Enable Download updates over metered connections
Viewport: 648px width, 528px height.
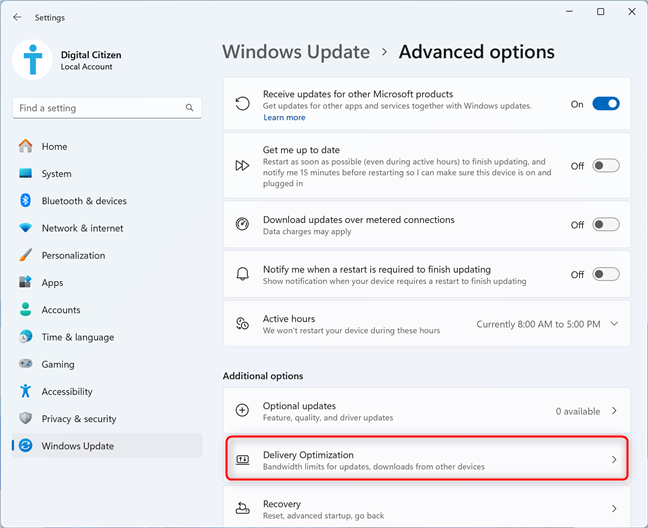(x=606, y=224)
